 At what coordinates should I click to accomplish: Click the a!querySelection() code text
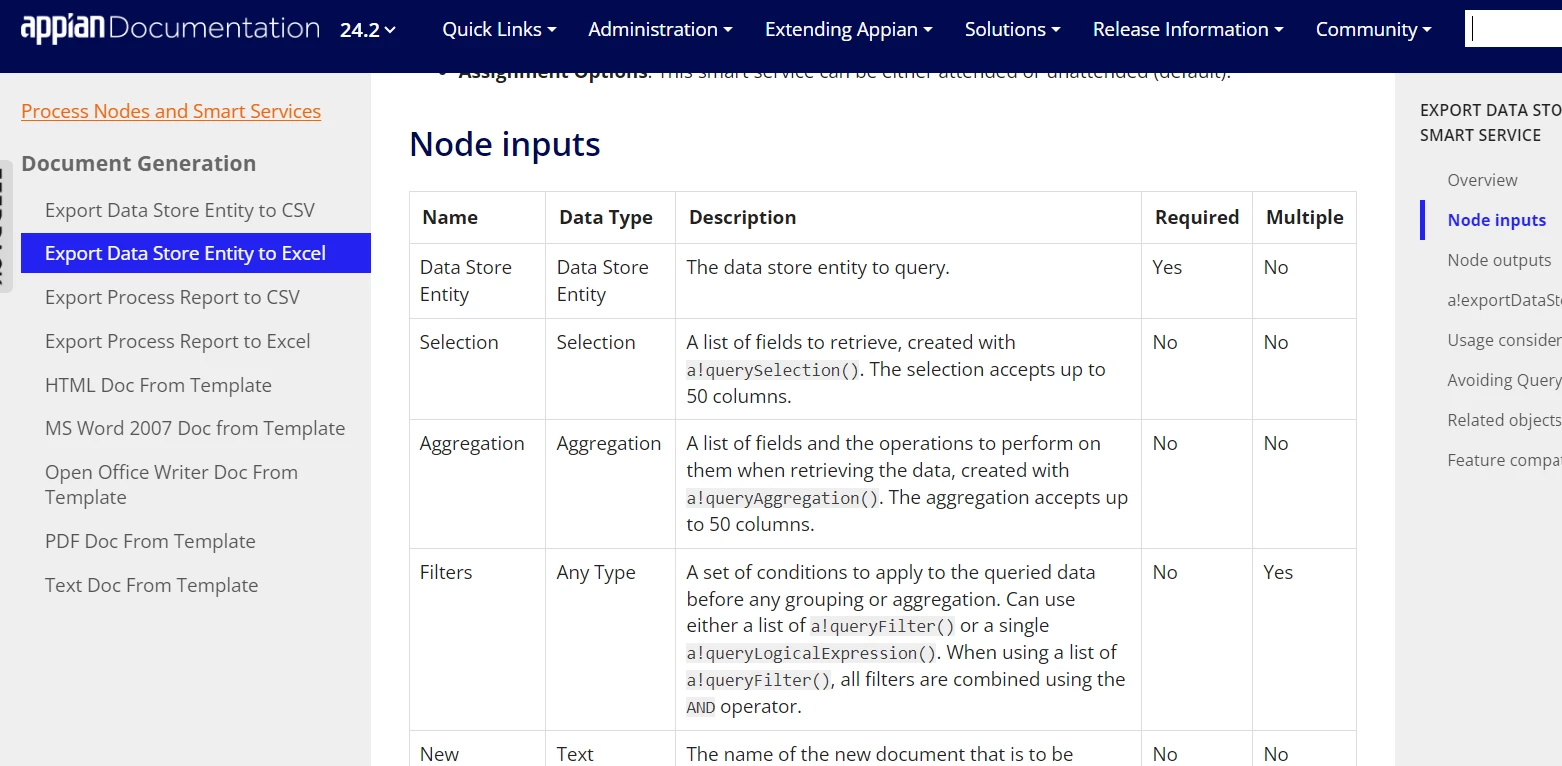(x=773, y=370)
